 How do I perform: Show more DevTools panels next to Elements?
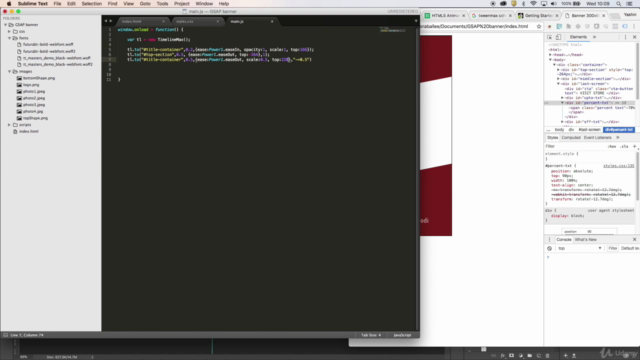pos(594,37)
